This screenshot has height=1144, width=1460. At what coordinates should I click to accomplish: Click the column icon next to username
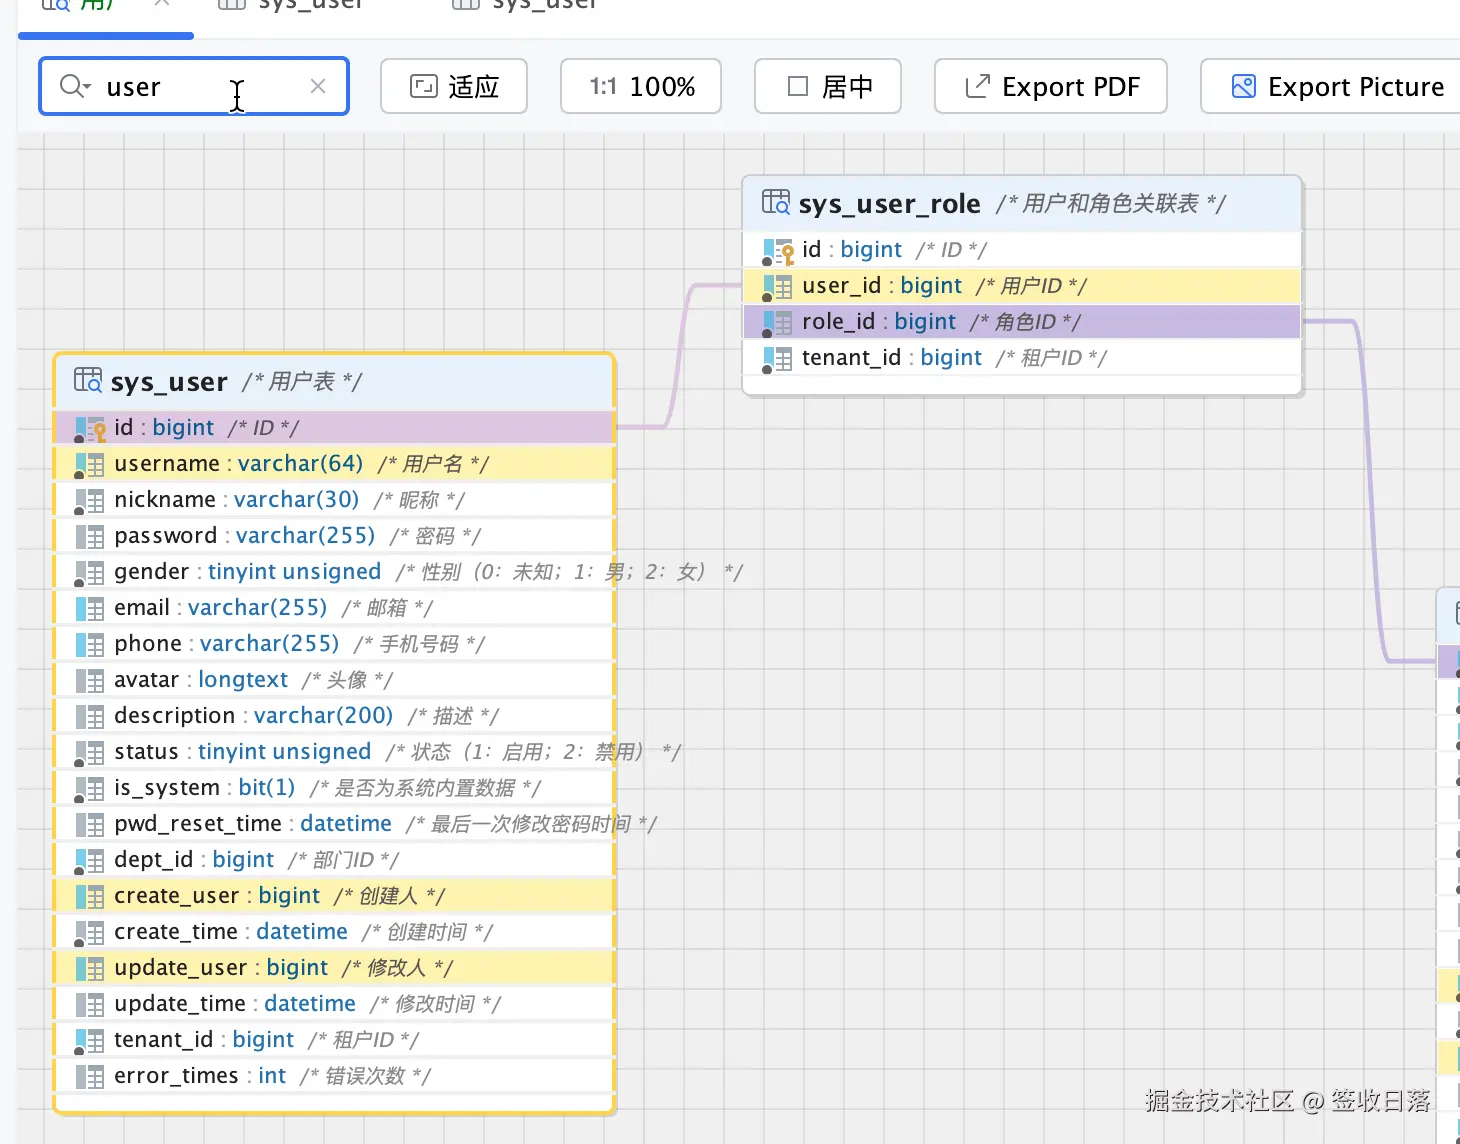coord(90,465)
